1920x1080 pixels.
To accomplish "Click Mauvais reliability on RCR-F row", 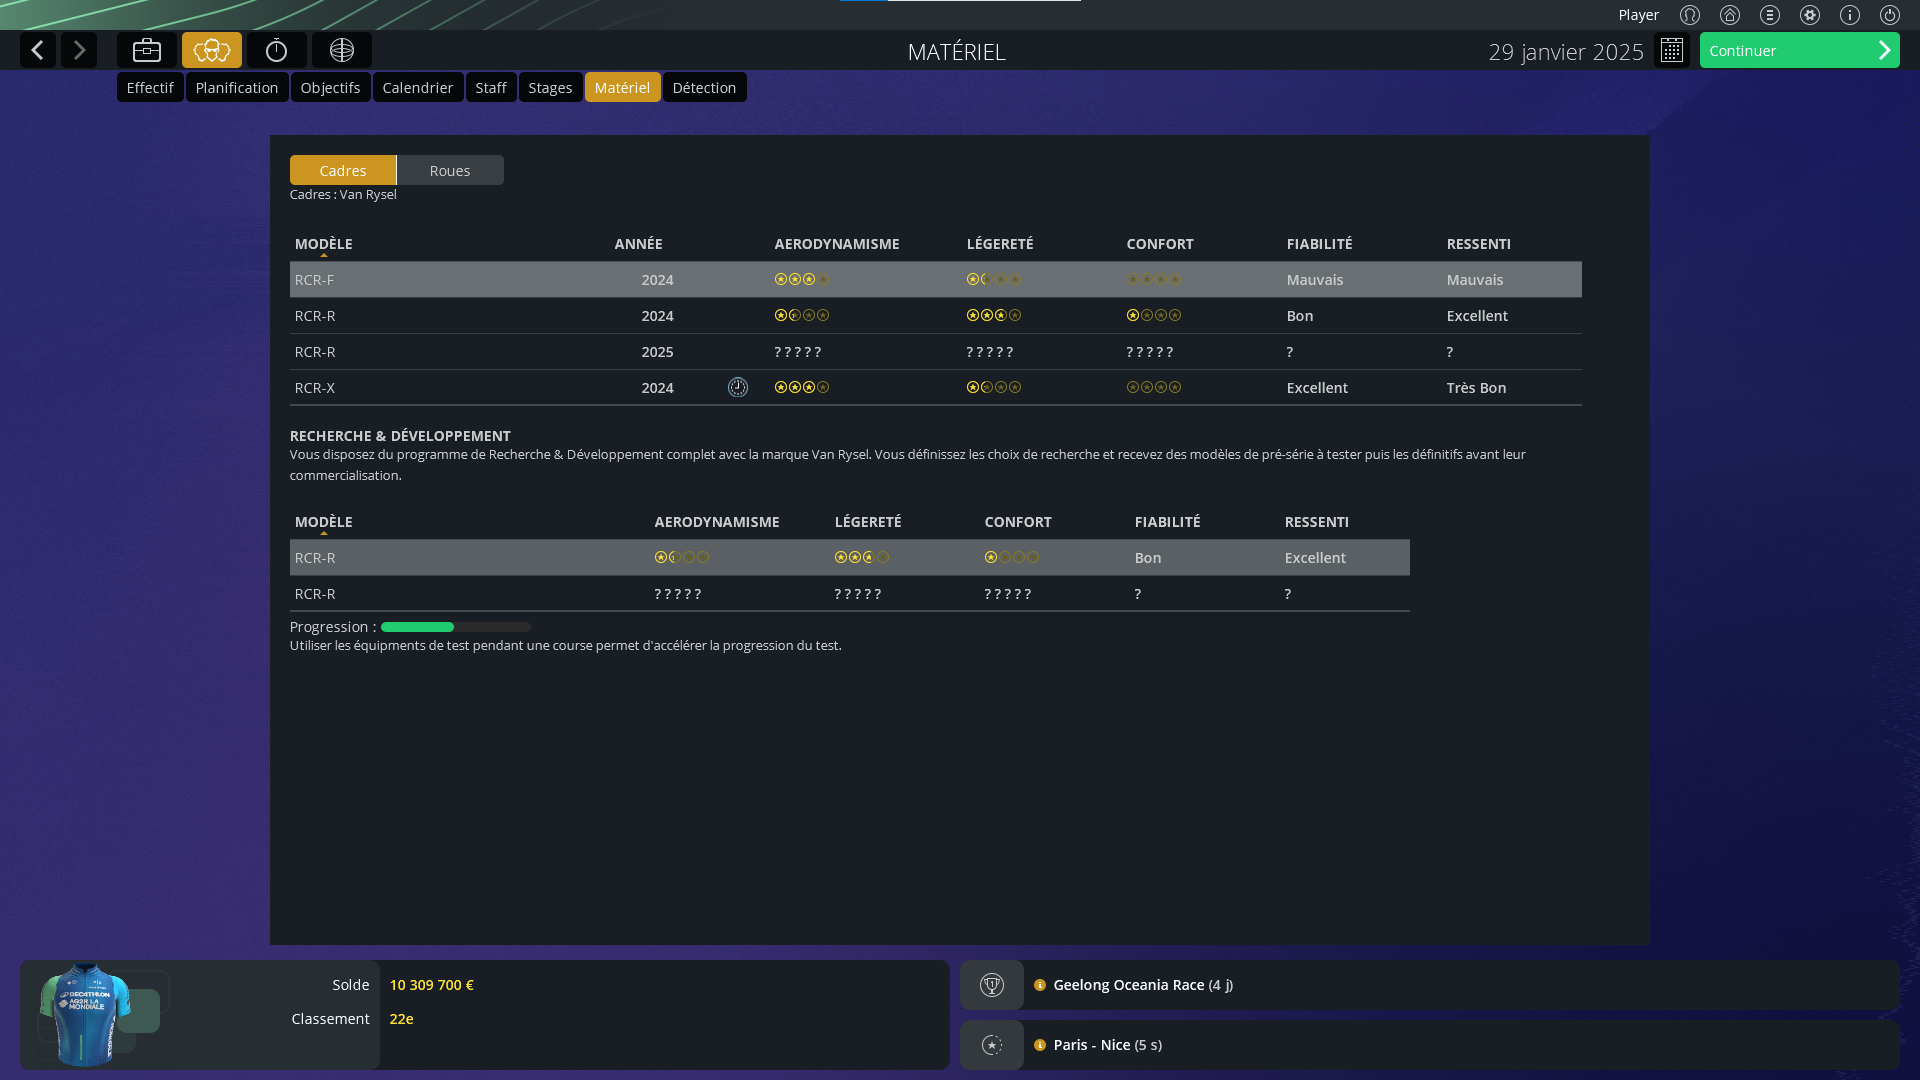I will click(x=1315, y=280).
